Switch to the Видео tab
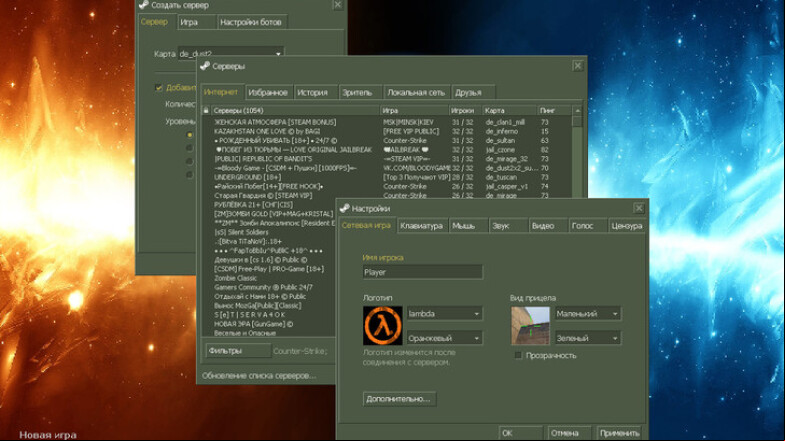The height and width of the screenshot is (441, 785). [548, 226]
